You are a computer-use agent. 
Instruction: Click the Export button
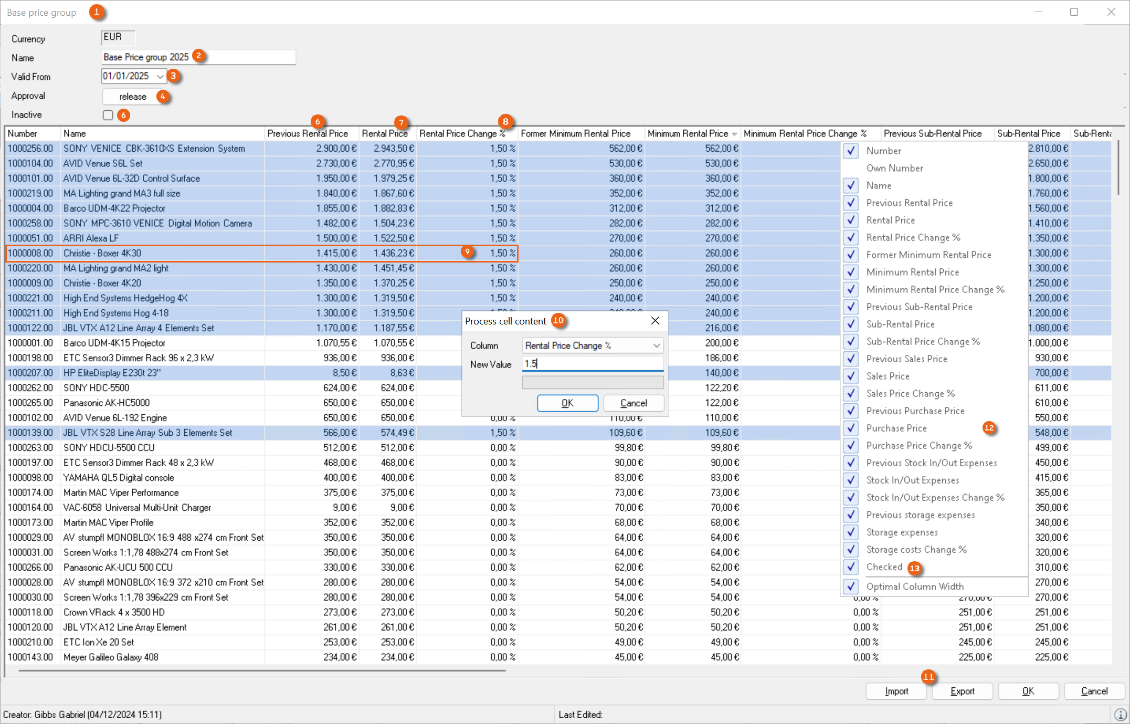point(962,691)
